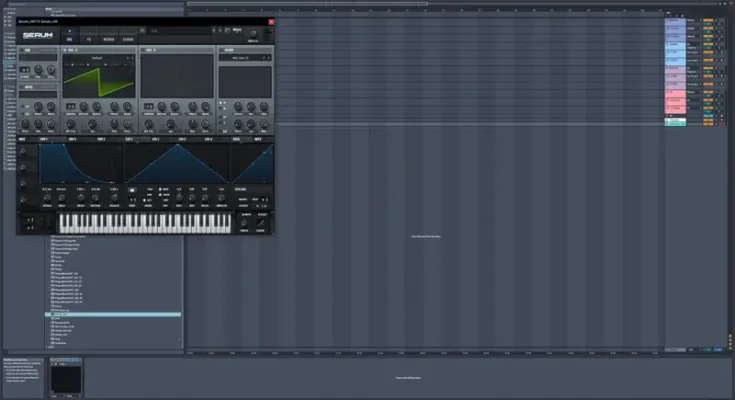The image size is (735, 400).
Task: Open the MATRIX tab in Serum
Action: [x=108, y=38]
